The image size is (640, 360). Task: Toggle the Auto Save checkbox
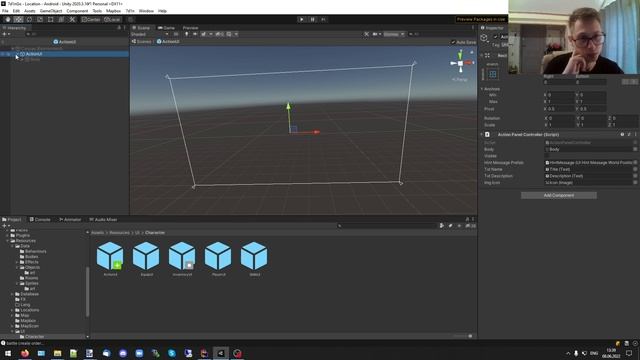point(453,42)
